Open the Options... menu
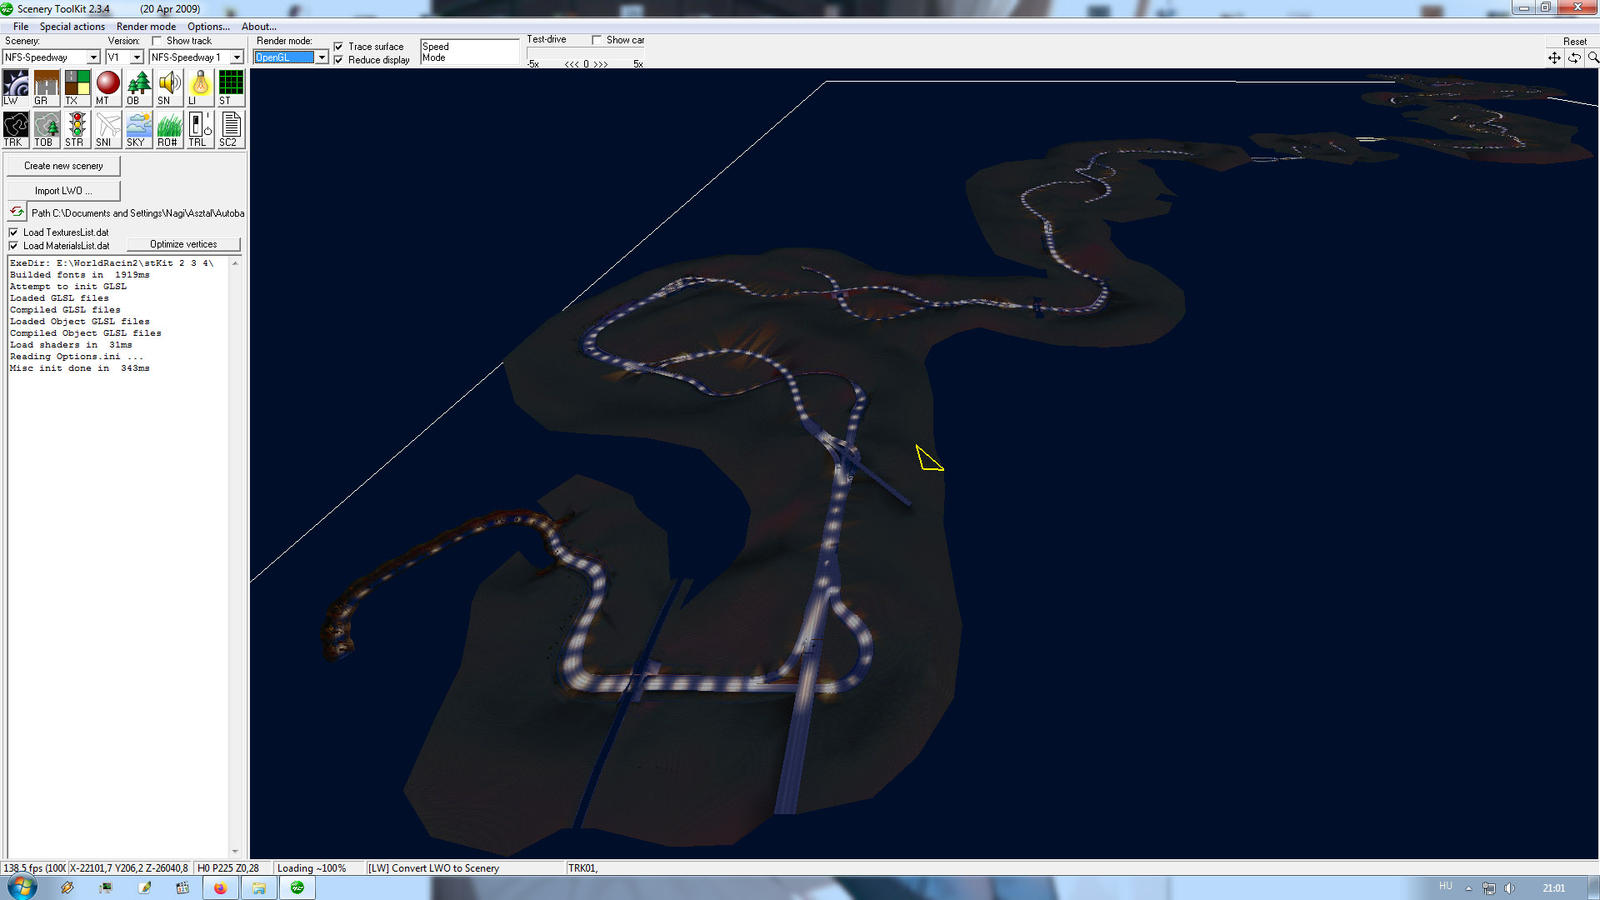The height and width of the screenshot is (900, 1600). tap(208, 27)
